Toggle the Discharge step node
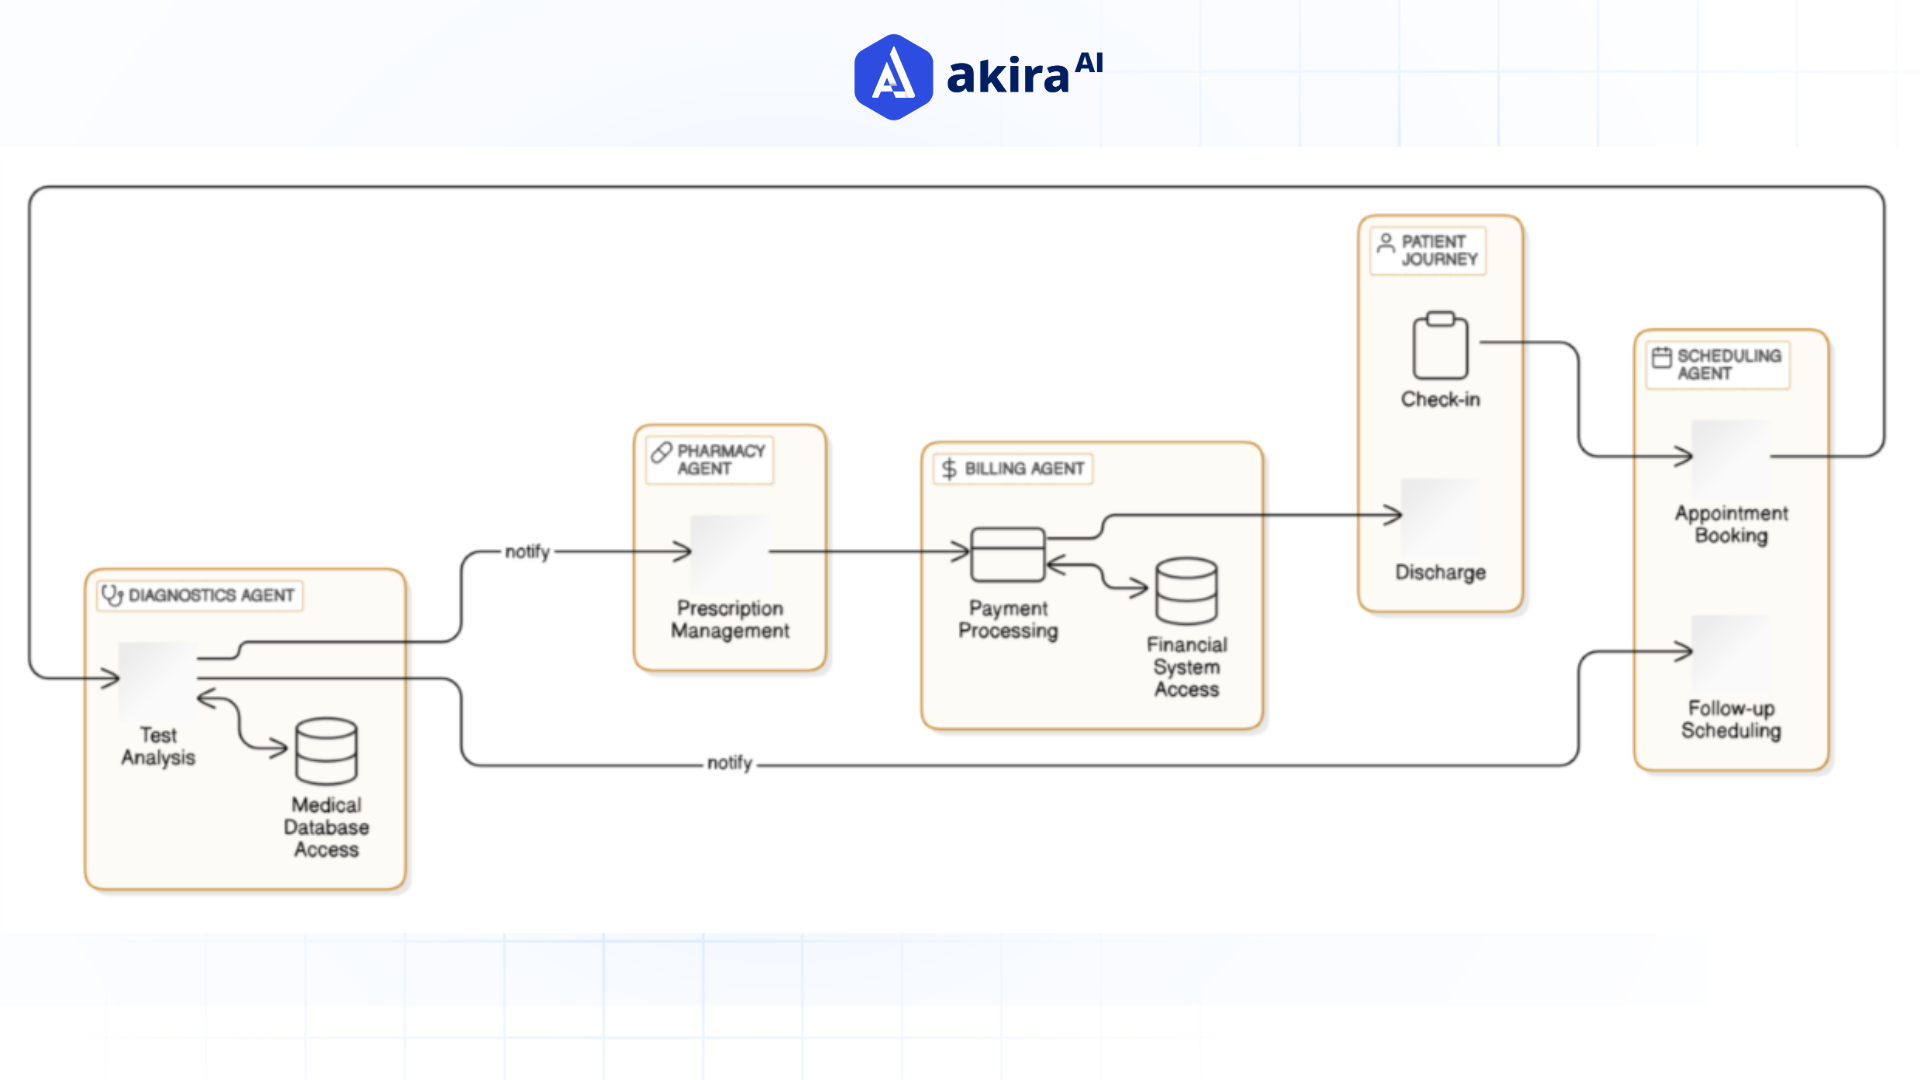The height and width of the screenshot is (1080, 1920). point(1440,519)
